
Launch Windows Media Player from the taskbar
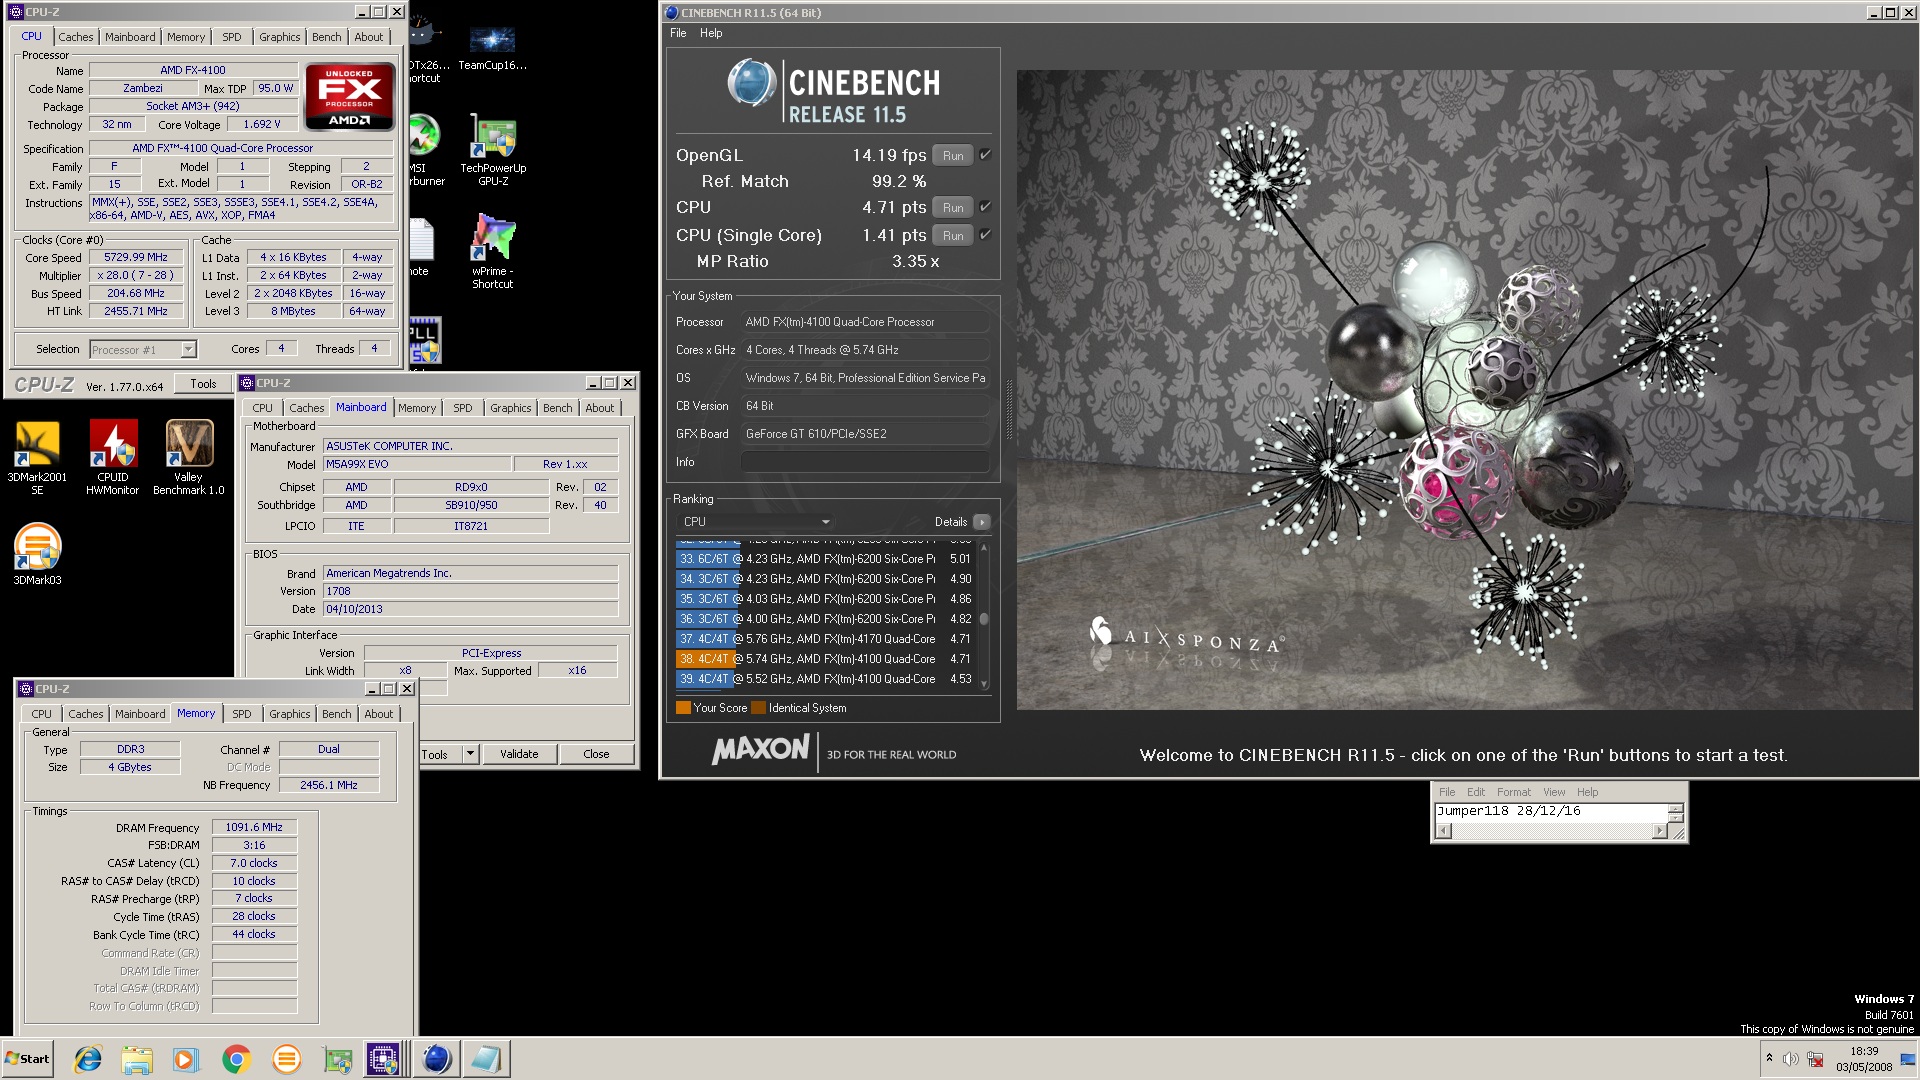186,1059
